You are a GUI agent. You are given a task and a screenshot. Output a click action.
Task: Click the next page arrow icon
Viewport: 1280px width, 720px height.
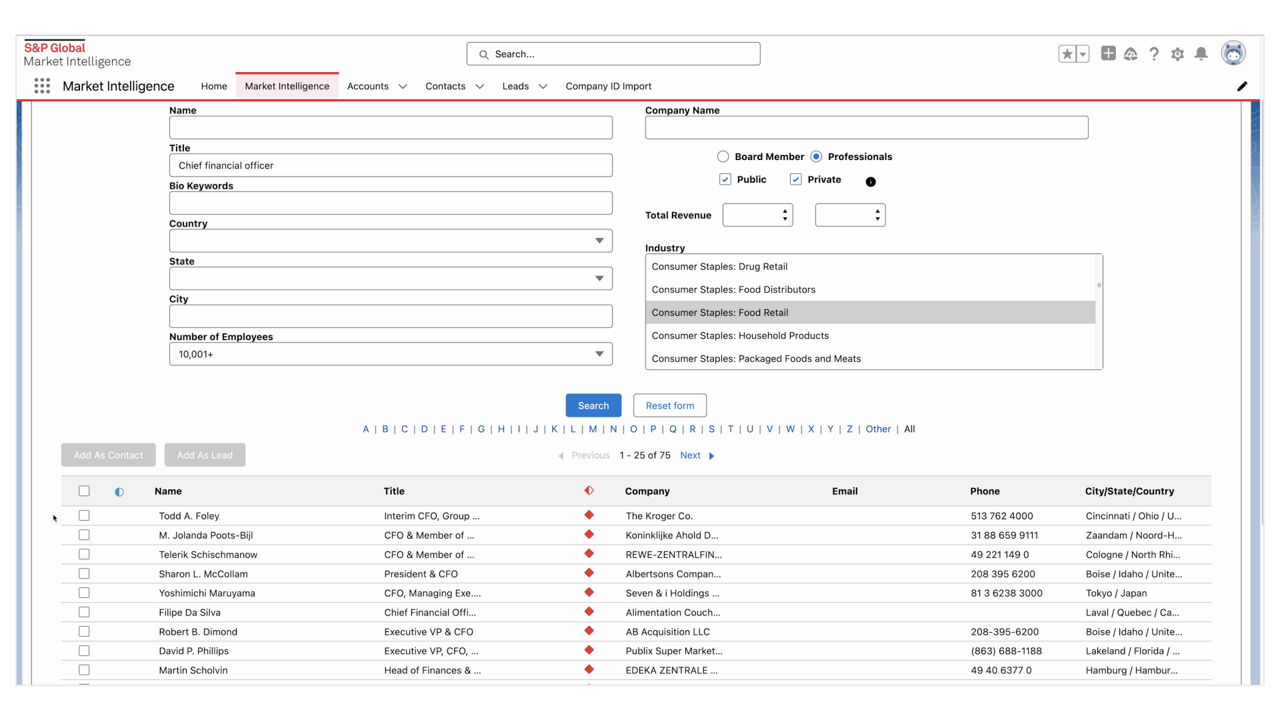712,456
